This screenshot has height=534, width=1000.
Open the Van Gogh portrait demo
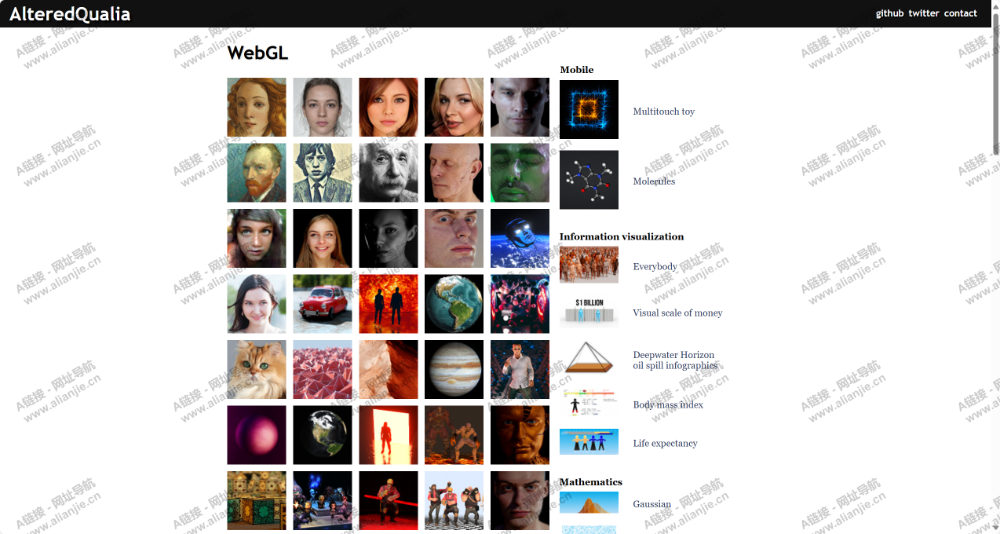[x=256, y=173]
